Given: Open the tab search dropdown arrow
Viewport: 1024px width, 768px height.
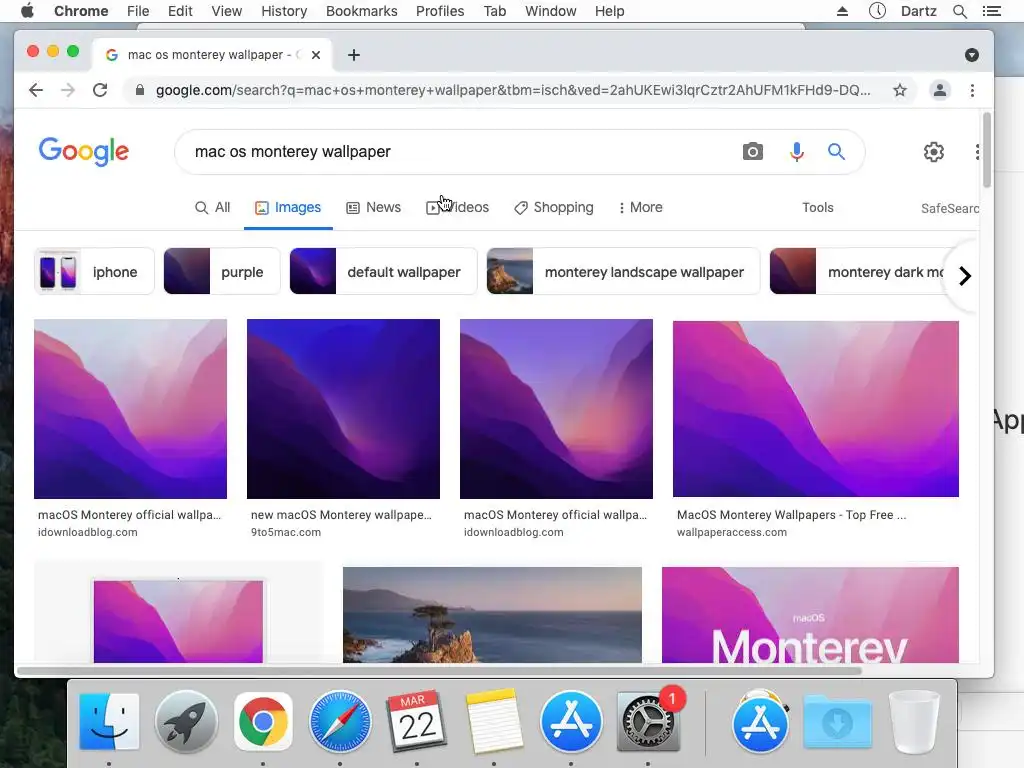Looking at the screenshot, I should coord(972,55).
